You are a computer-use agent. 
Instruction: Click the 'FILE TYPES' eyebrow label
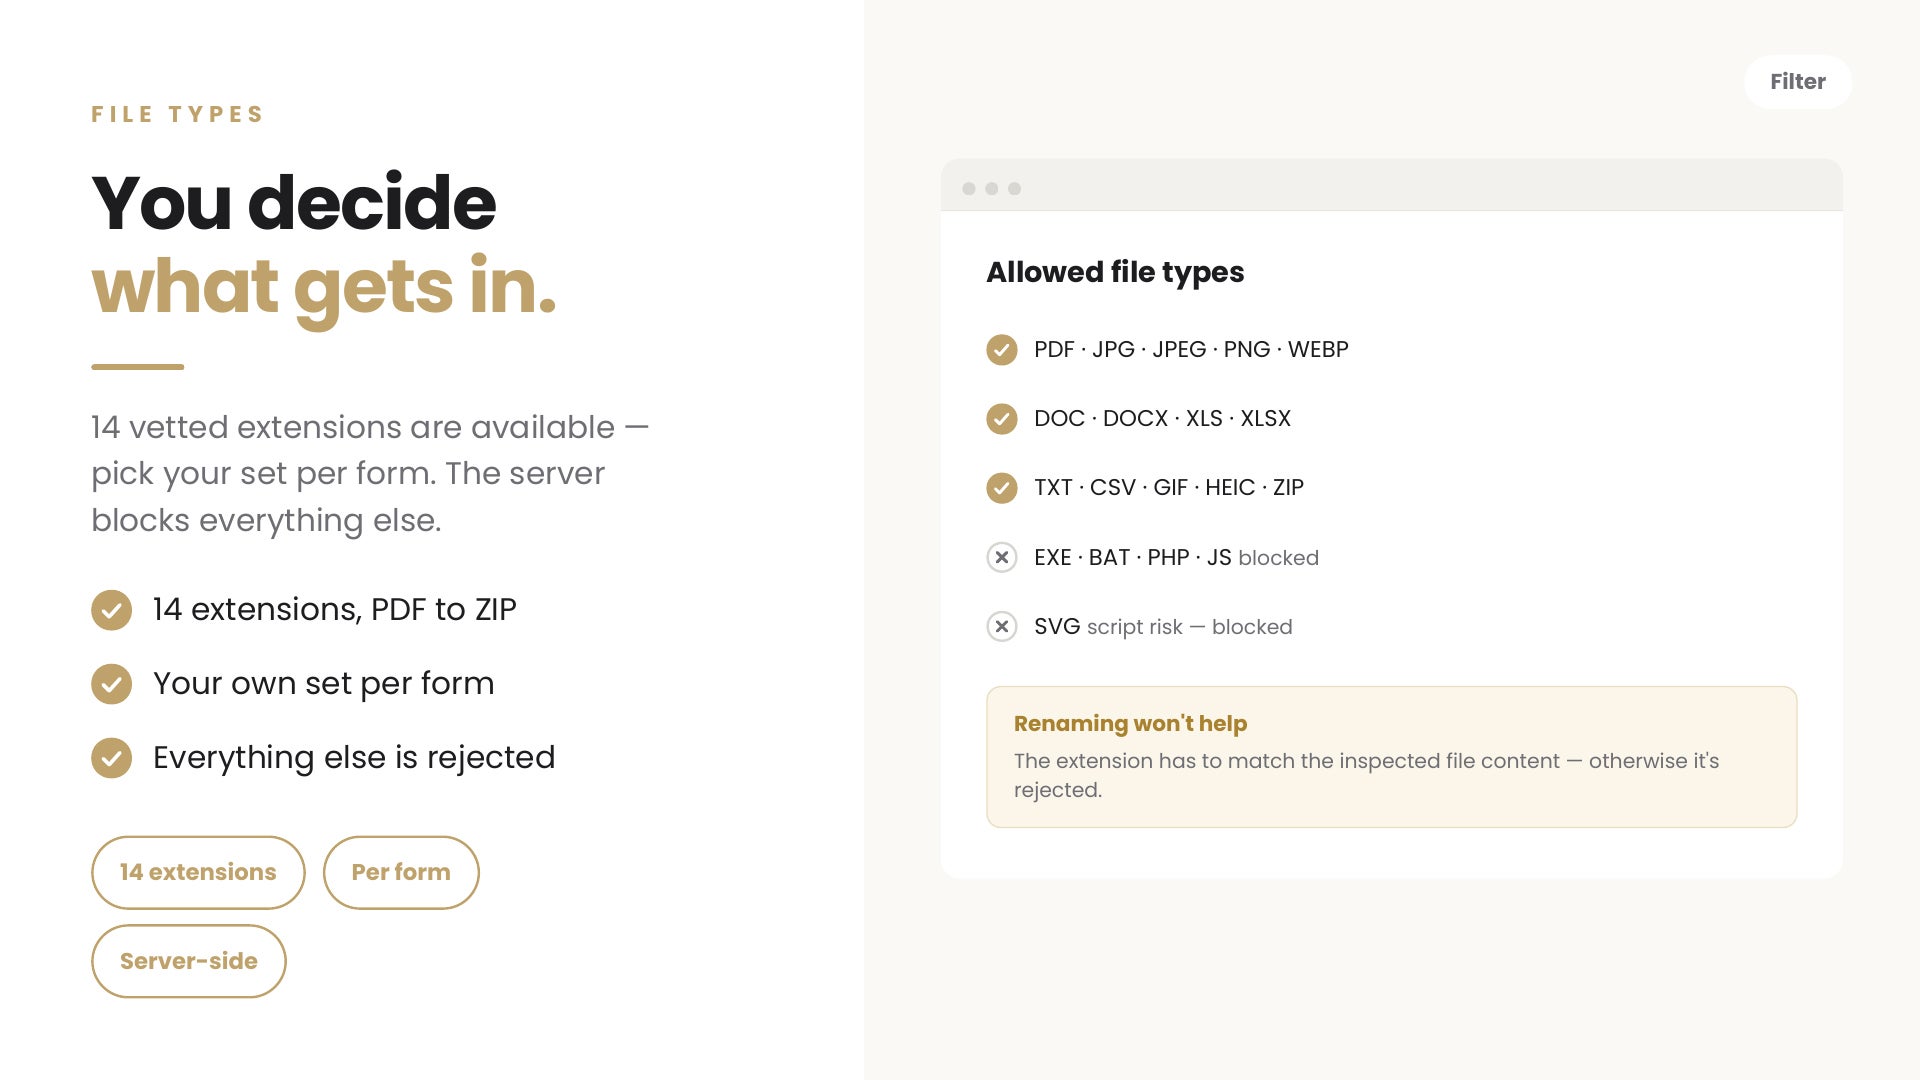coord(178,114)
